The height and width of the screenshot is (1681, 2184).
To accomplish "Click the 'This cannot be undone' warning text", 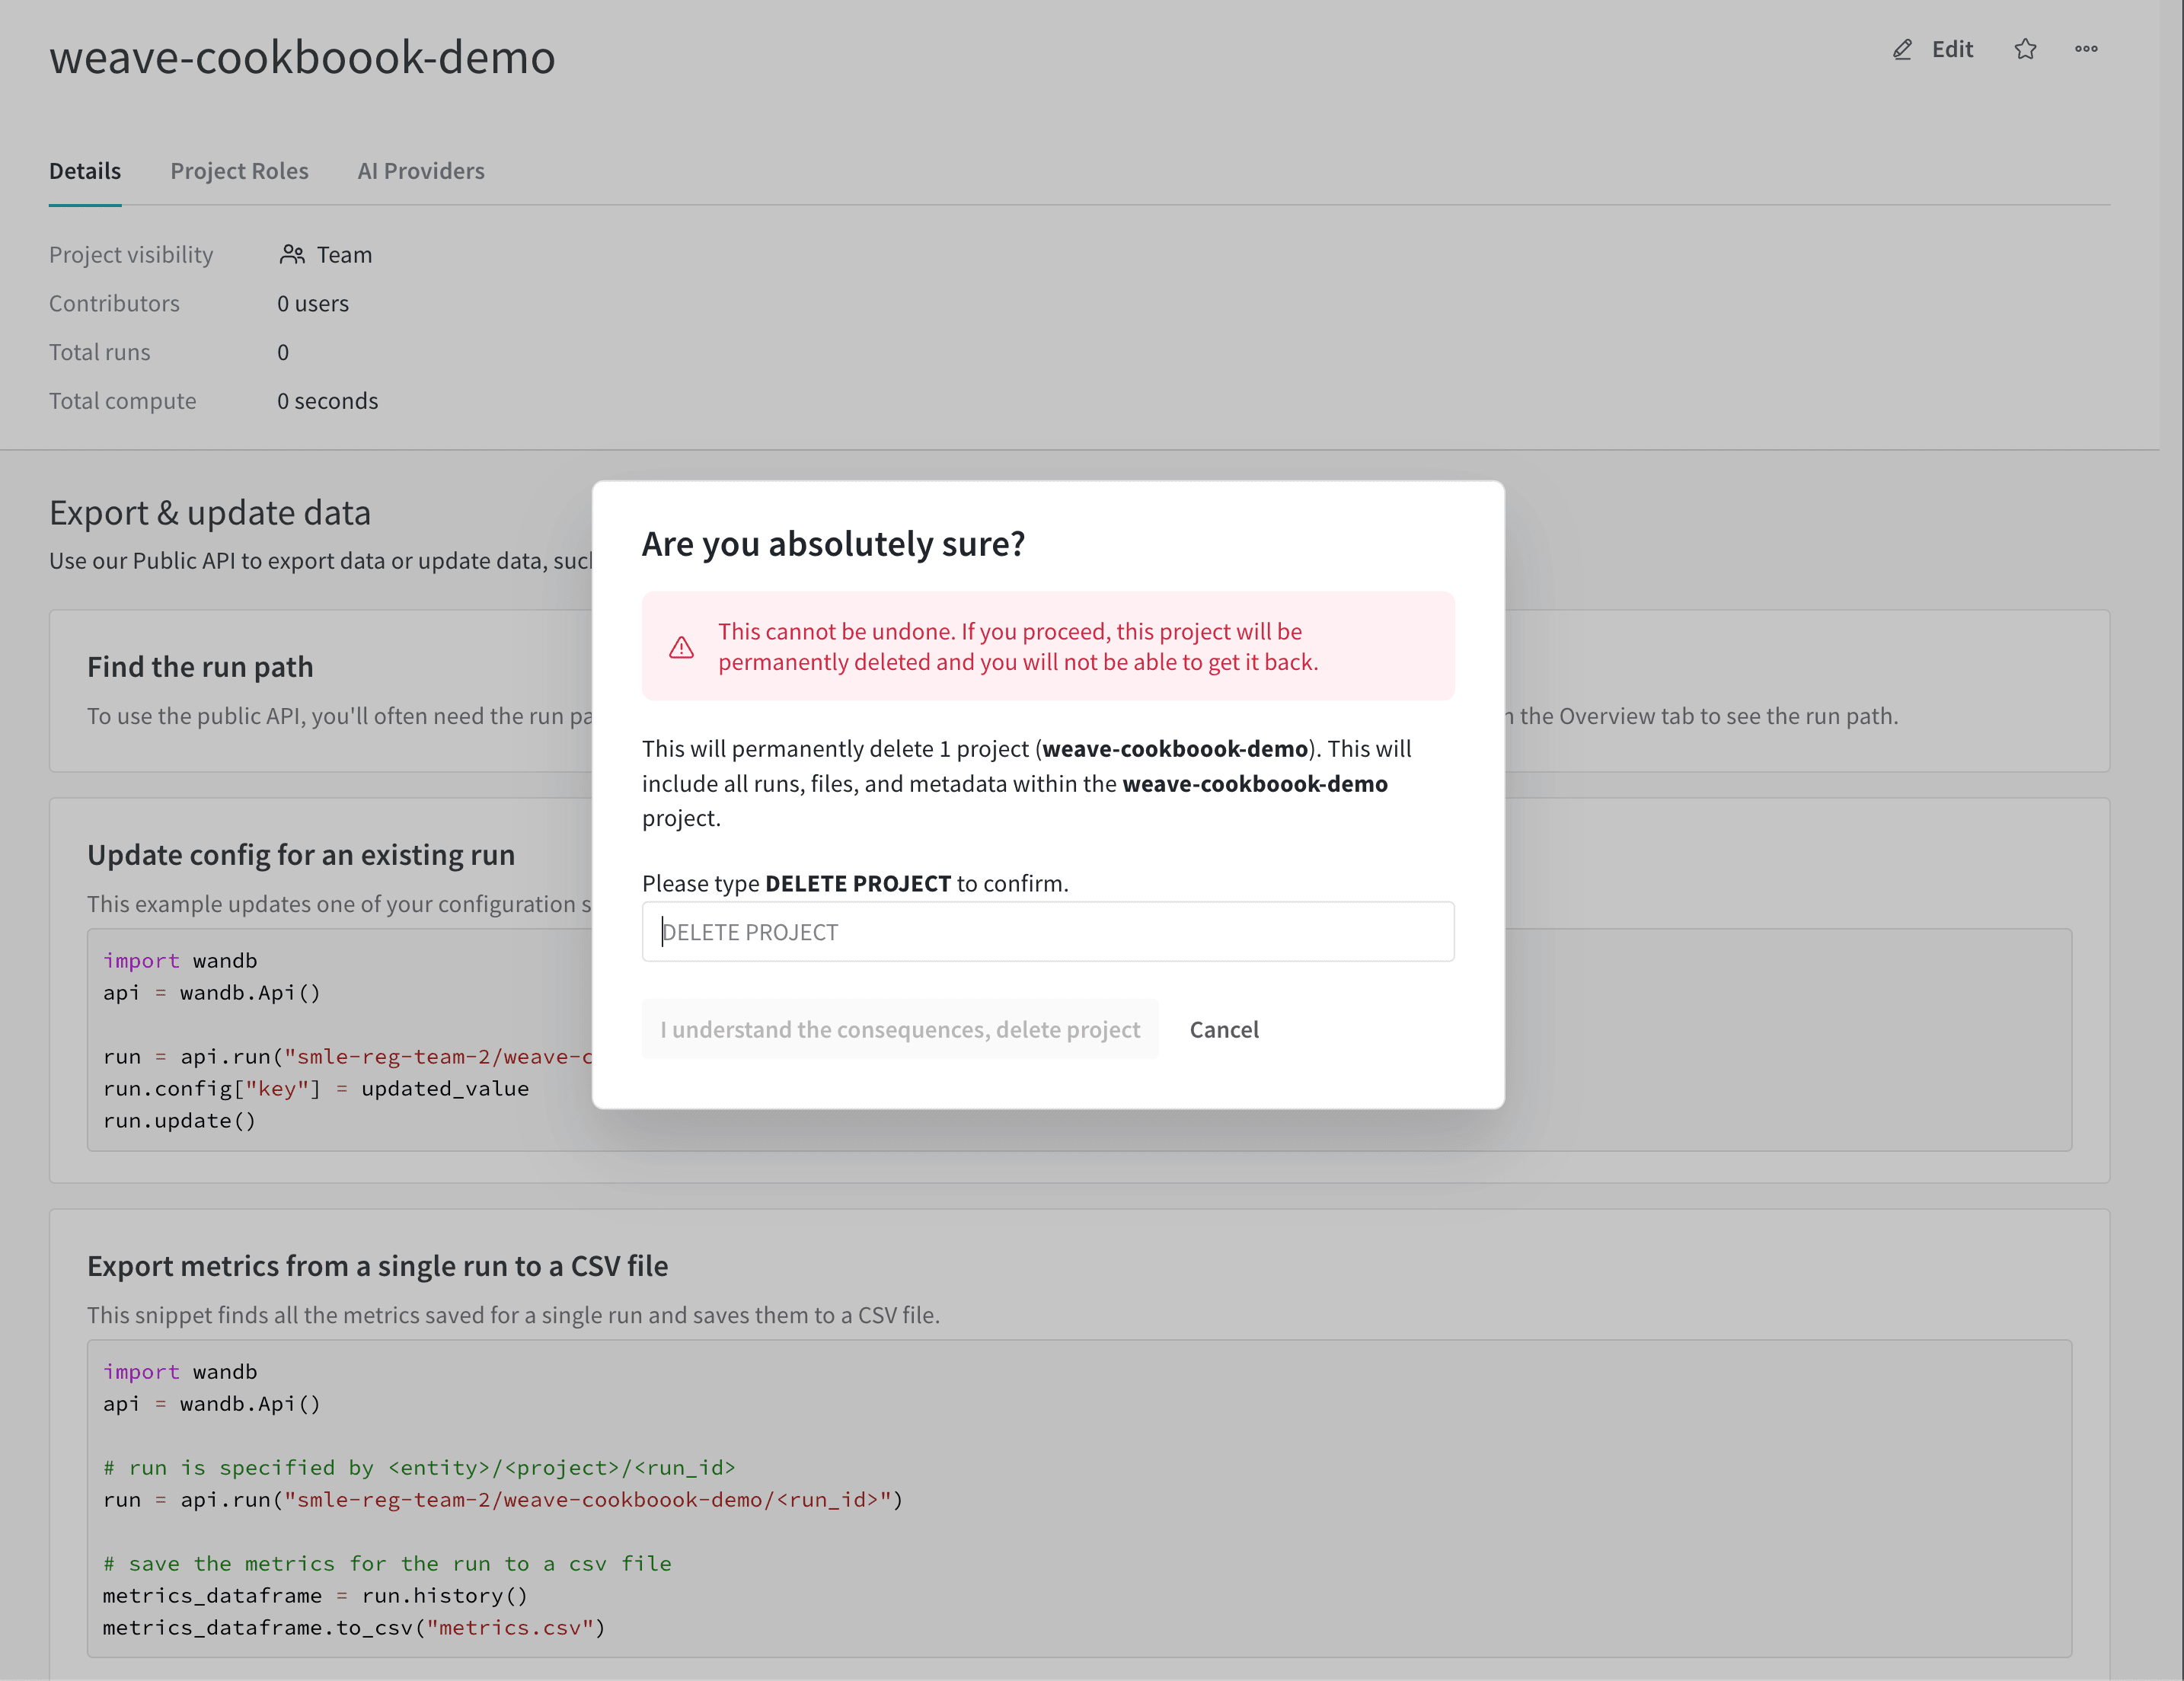I will [1018, 646].
